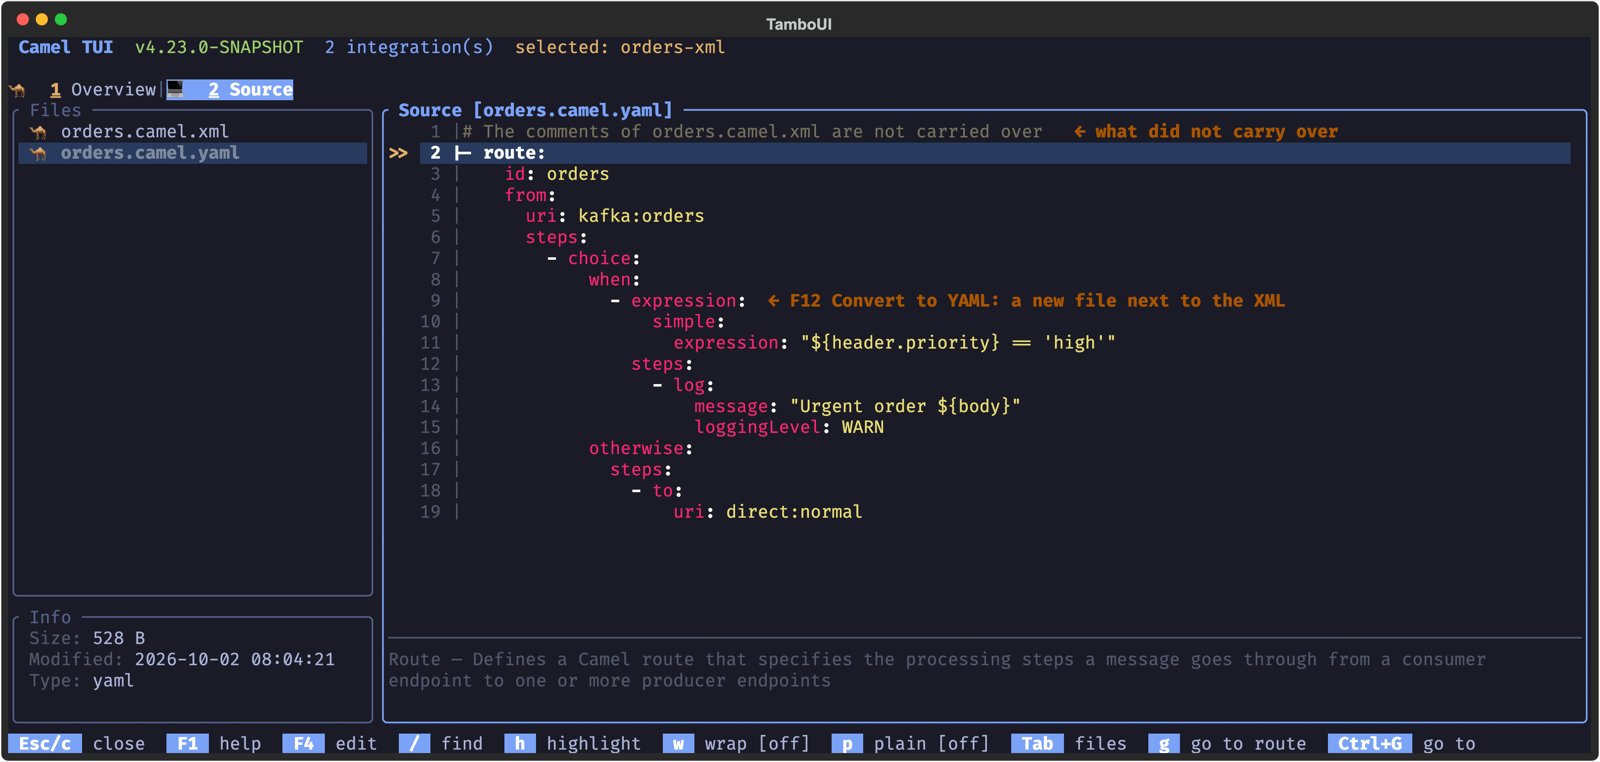Click the Source [orders.camel.yaml] panel title
The height and width of the screenshot is (762, 1600).
[x=536, y=110]
